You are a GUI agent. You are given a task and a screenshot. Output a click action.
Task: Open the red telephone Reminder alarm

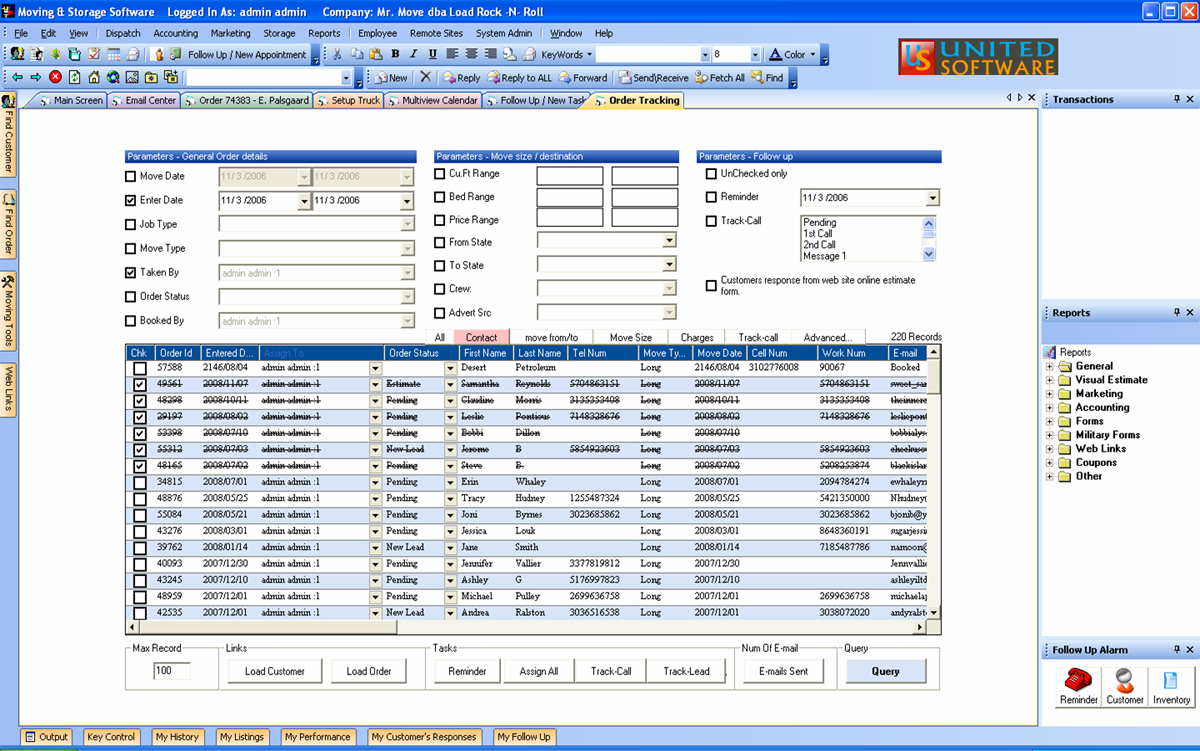(x=1079, y=687)
